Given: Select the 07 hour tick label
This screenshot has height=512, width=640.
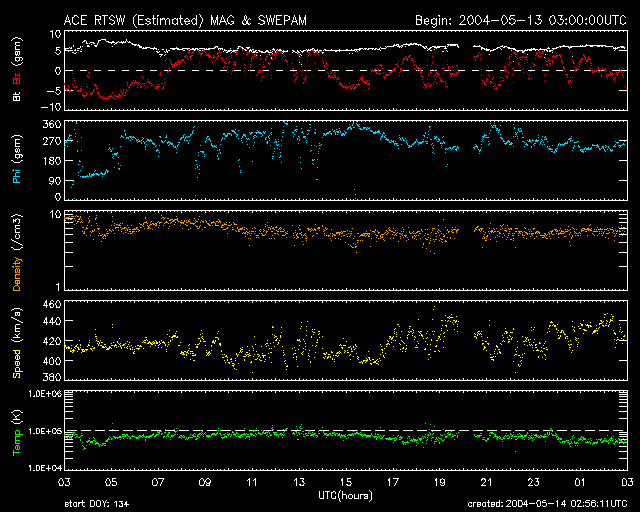Looking at the screenshot, I should [x=159, y=483].
